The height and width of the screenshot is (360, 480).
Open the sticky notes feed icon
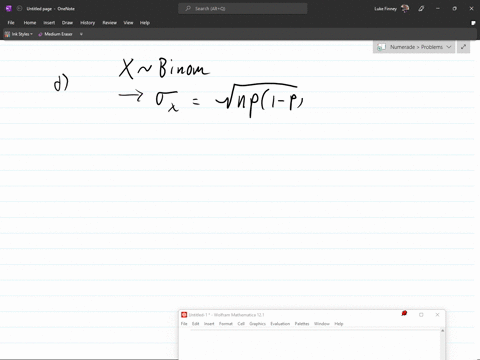click(473, 23)
